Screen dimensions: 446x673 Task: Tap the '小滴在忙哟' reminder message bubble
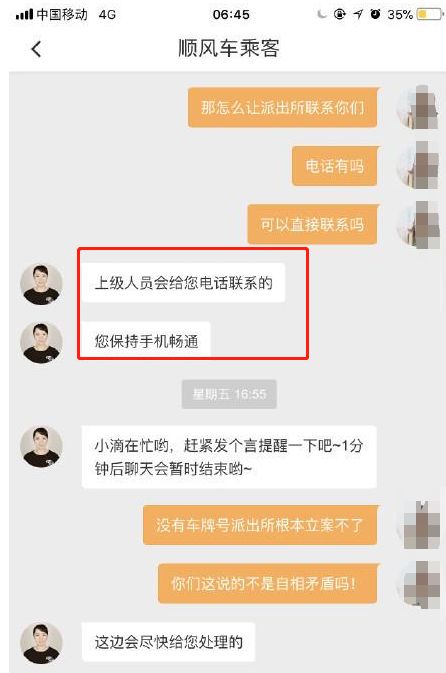pos(229,457)
